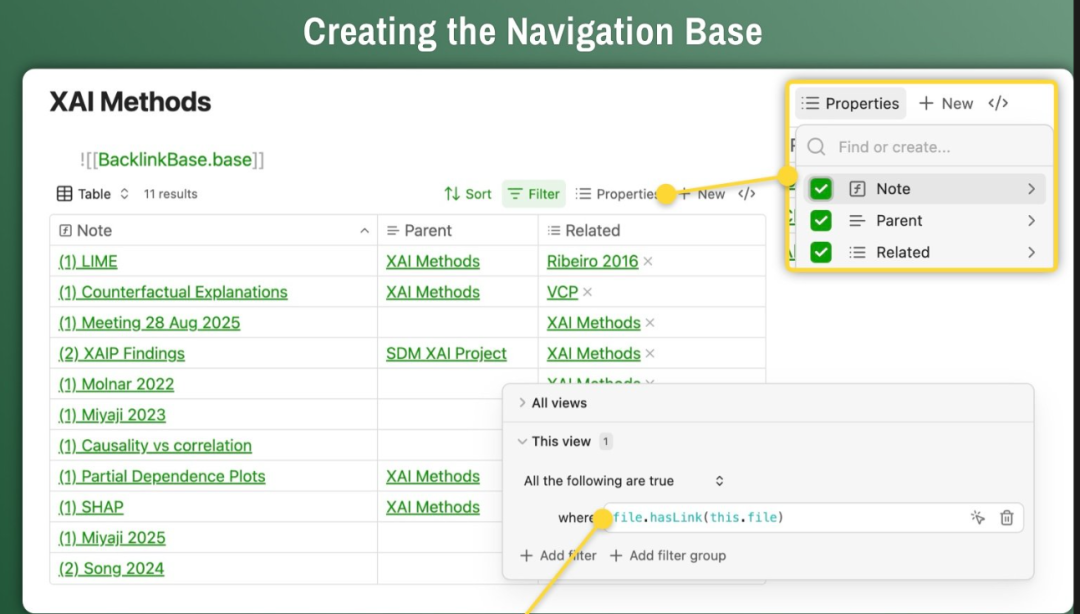This screenshot has width=1080, height=614.
Task: Open the (1) Partial Dependence Plots note
Action: [162, 476]
